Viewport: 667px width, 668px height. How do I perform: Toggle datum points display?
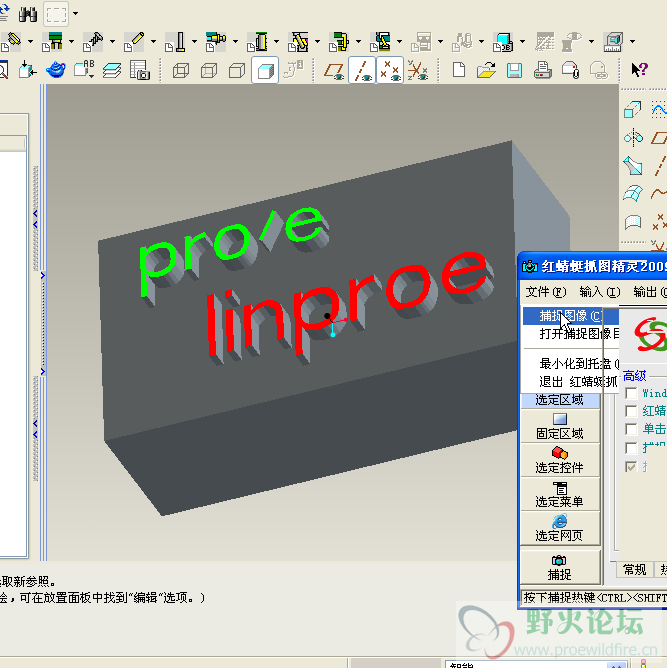click(x=390, y=70)
